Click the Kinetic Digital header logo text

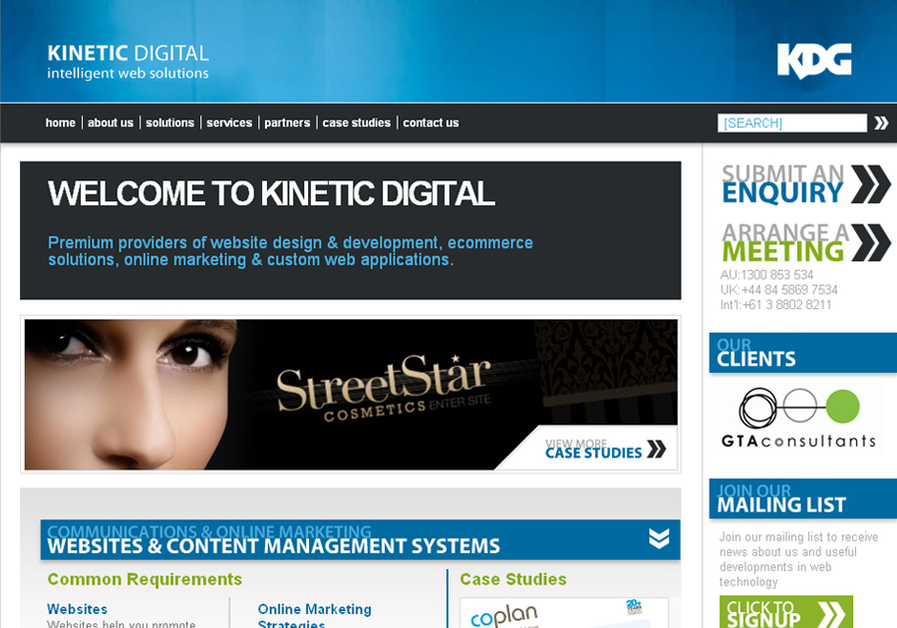pos(128,62)
